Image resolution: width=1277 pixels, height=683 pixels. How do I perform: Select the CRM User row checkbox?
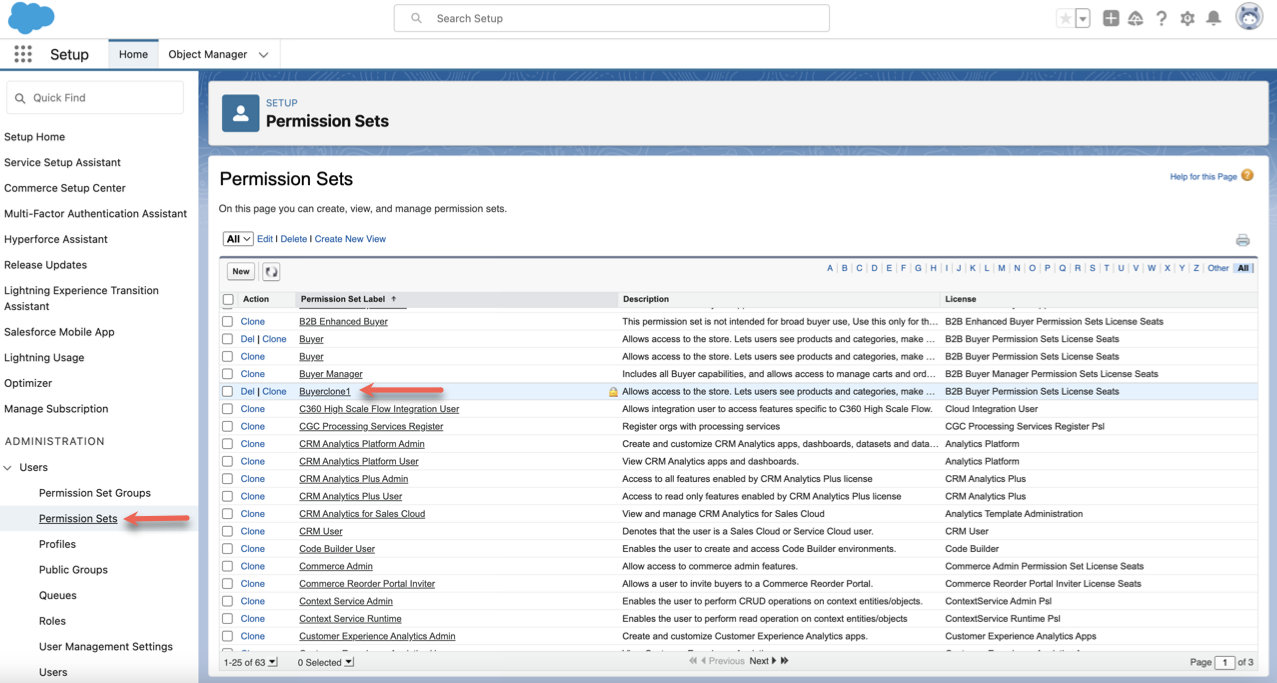tap(228, 531)
